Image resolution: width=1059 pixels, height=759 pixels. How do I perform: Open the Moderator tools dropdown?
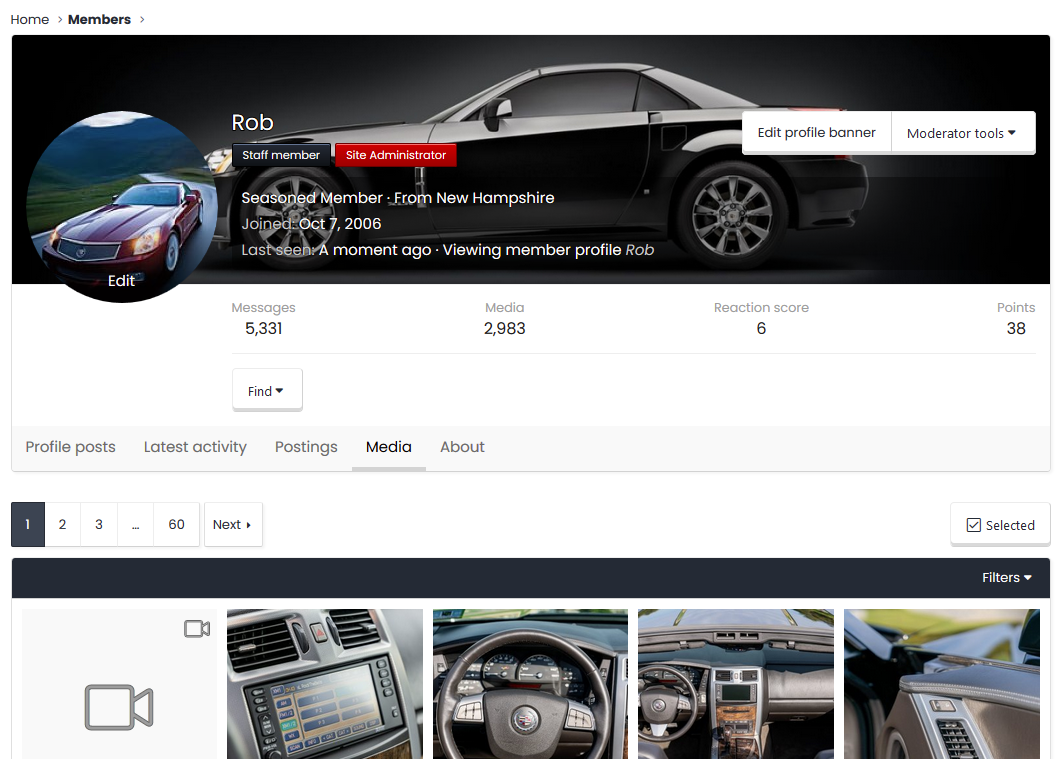pos(961,133)
